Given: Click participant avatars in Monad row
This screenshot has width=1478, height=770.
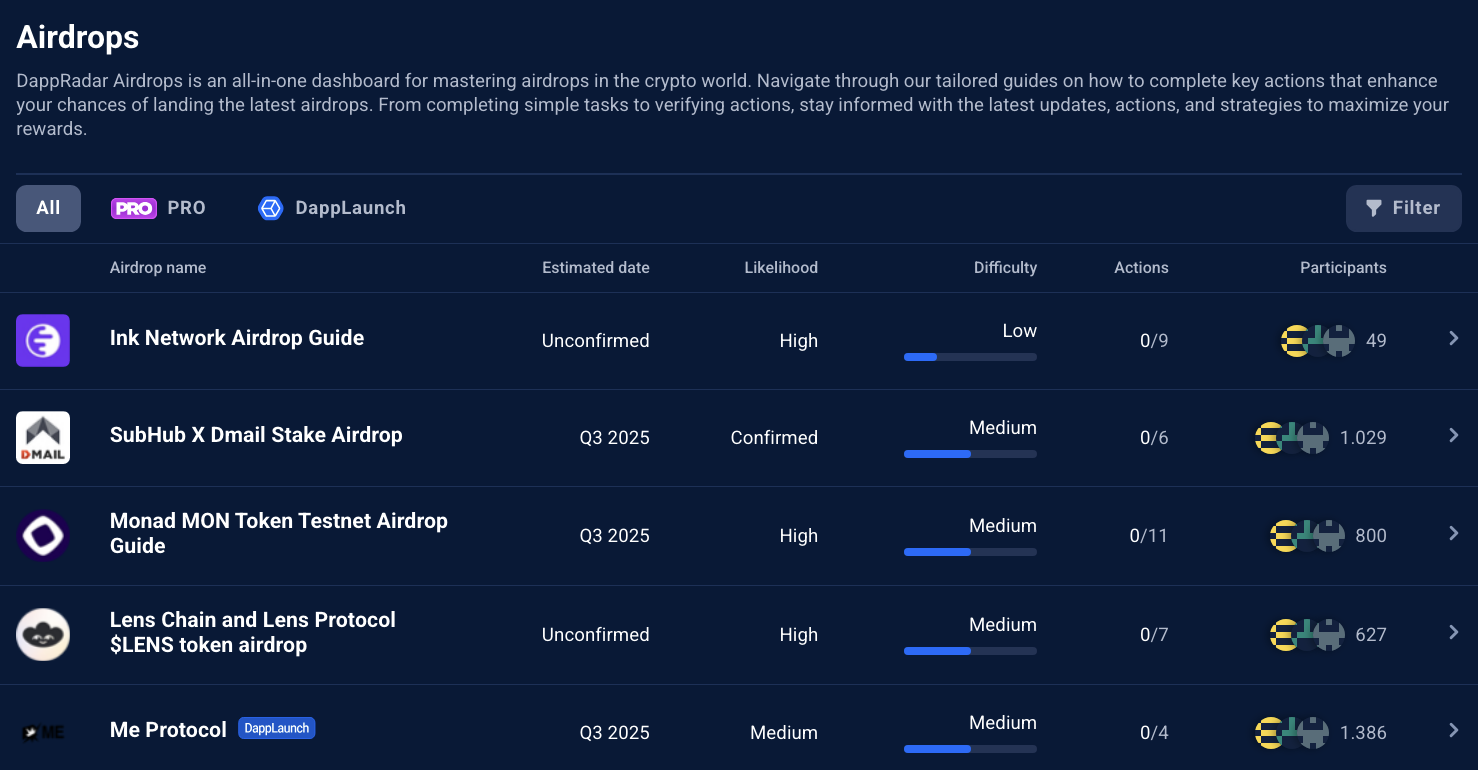Looking at the screenshot, I should click(1306, 536).
